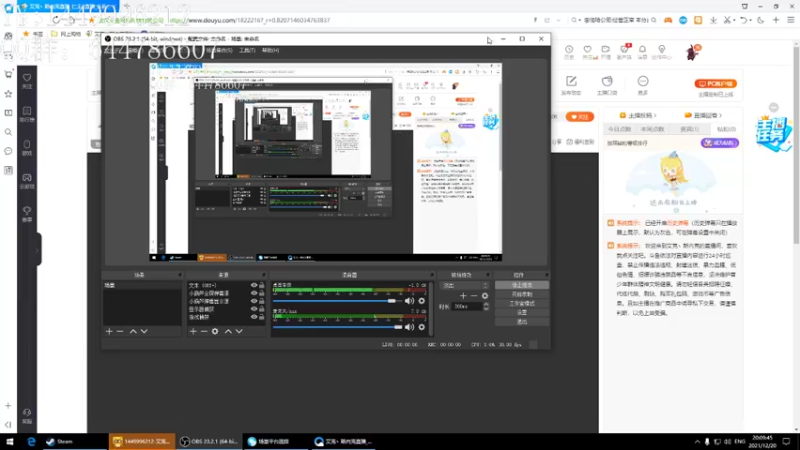Open source properties gear in Sources panel
The width and height of the screenshot is (800, 450).
[215, 332]
